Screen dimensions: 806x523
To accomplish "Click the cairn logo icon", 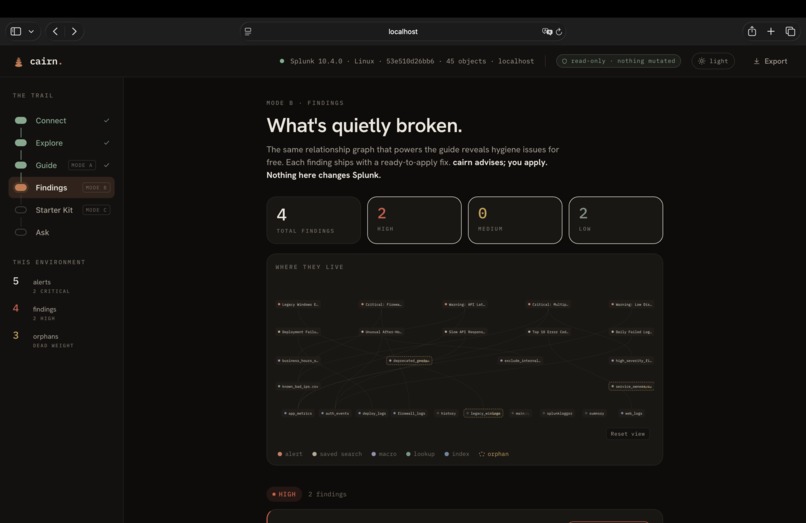I will pos(19,62).
